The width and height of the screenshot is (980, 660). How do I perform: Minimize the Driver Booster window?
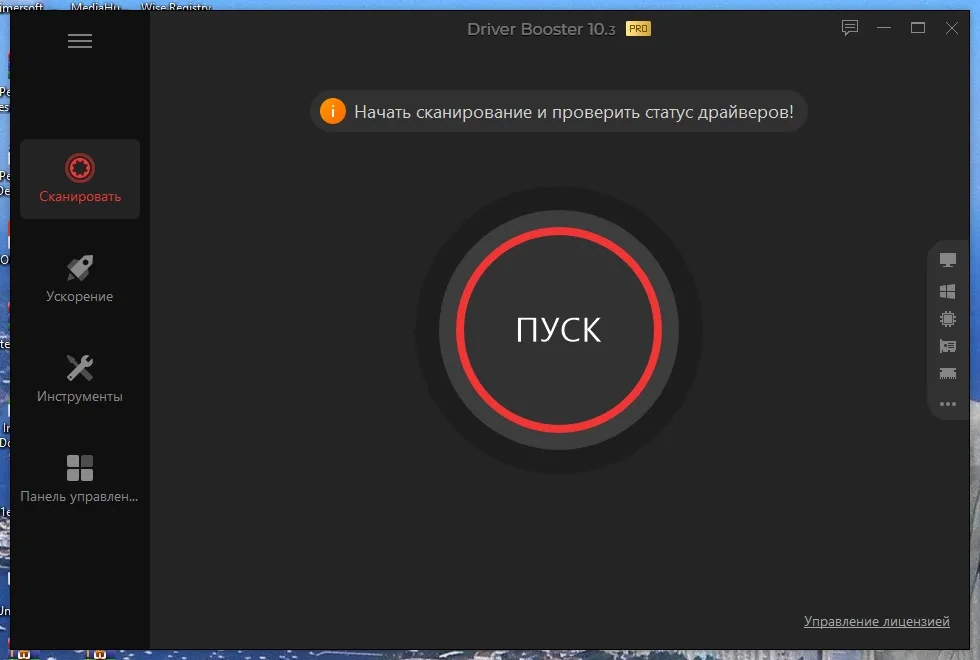[884, 28]
